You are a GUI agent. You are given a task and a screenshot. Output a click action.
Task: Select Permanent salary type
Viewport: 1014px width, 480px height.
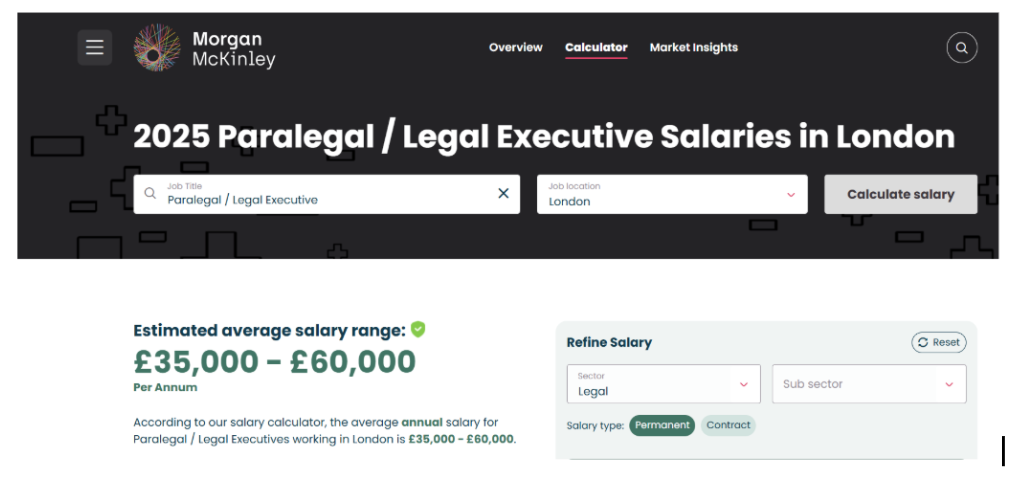click(661, 425)
